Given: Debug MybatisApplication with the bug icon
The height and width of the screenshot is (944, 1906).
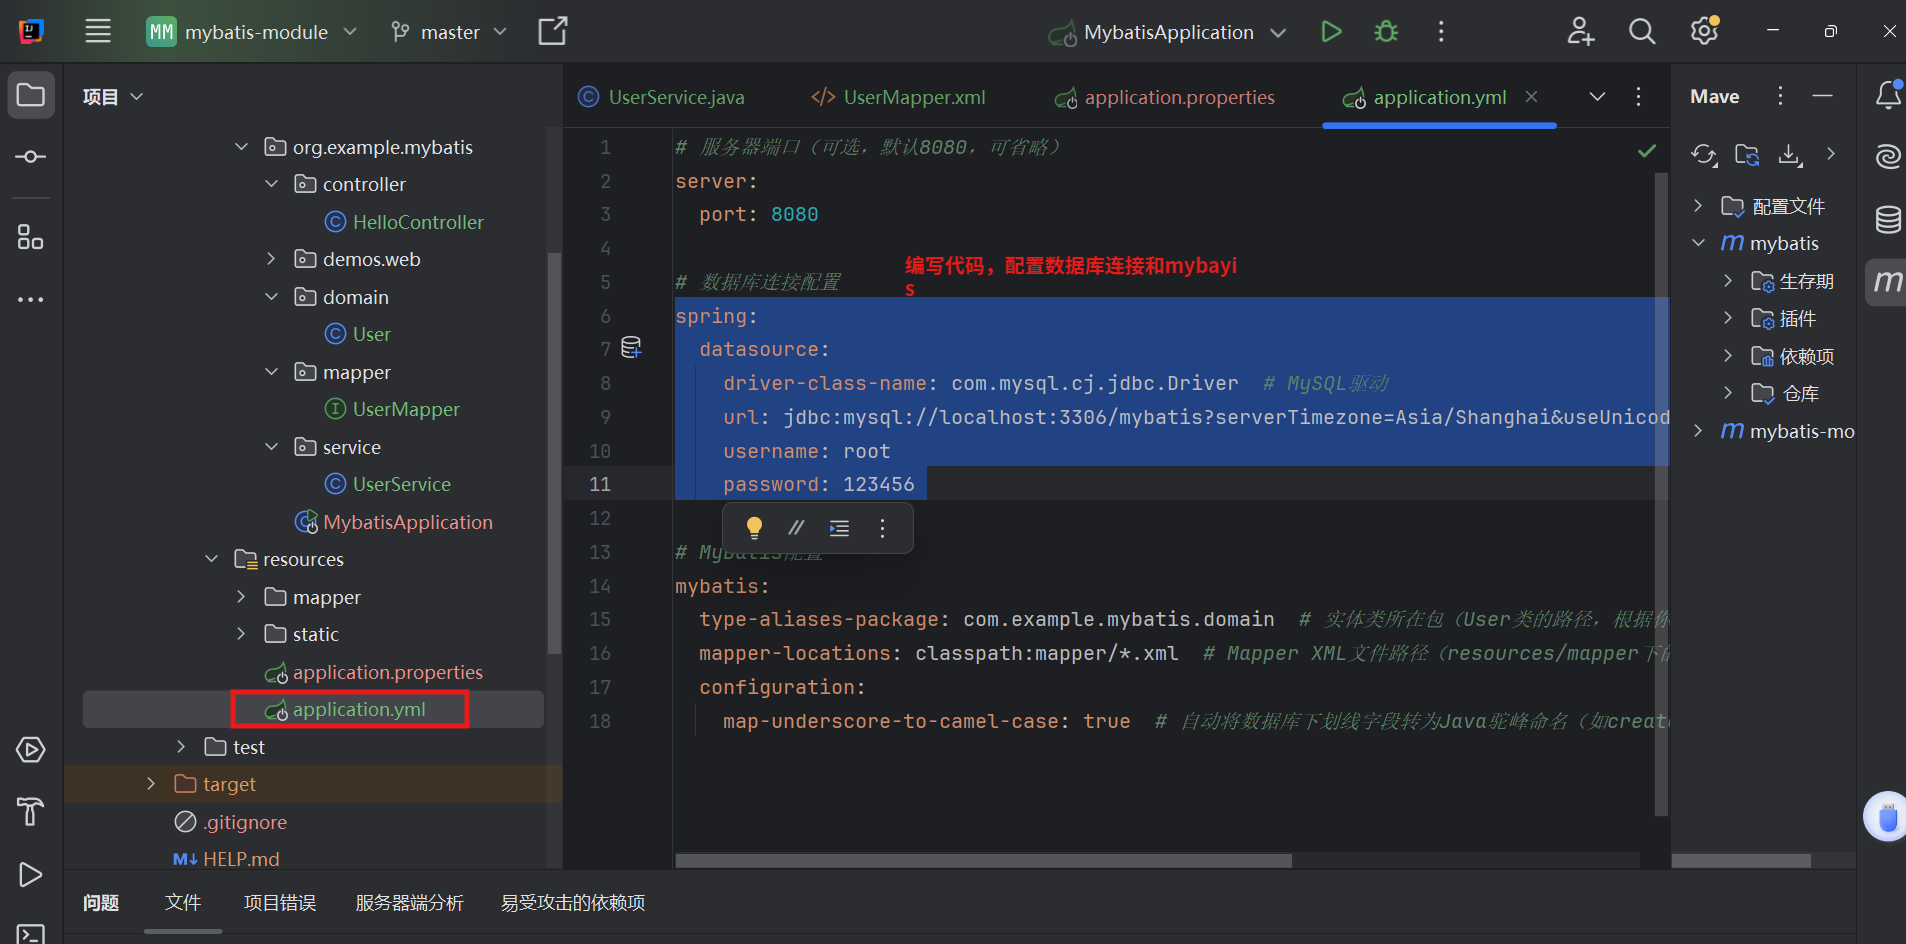Looking at the screenshot, I should tap(1386, 32).
